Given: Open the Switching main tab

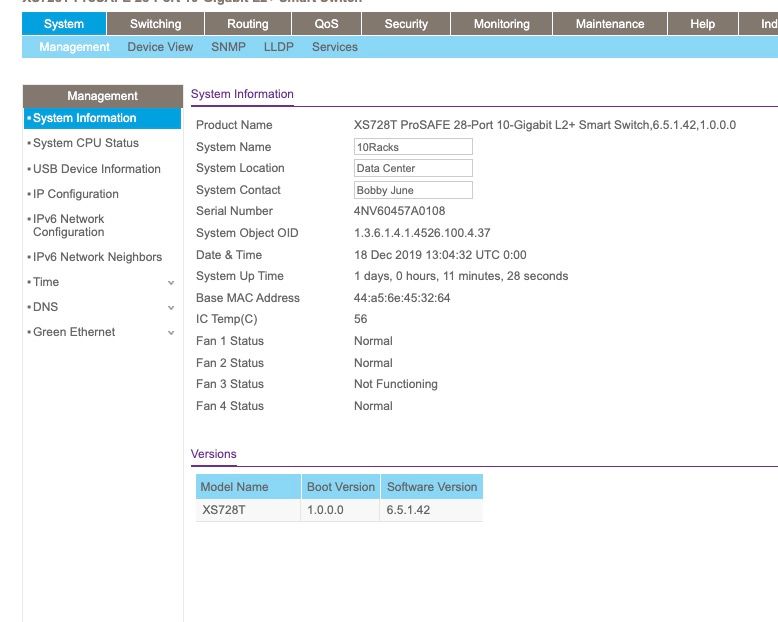Looking at the screenshot, I should [155, 24].
